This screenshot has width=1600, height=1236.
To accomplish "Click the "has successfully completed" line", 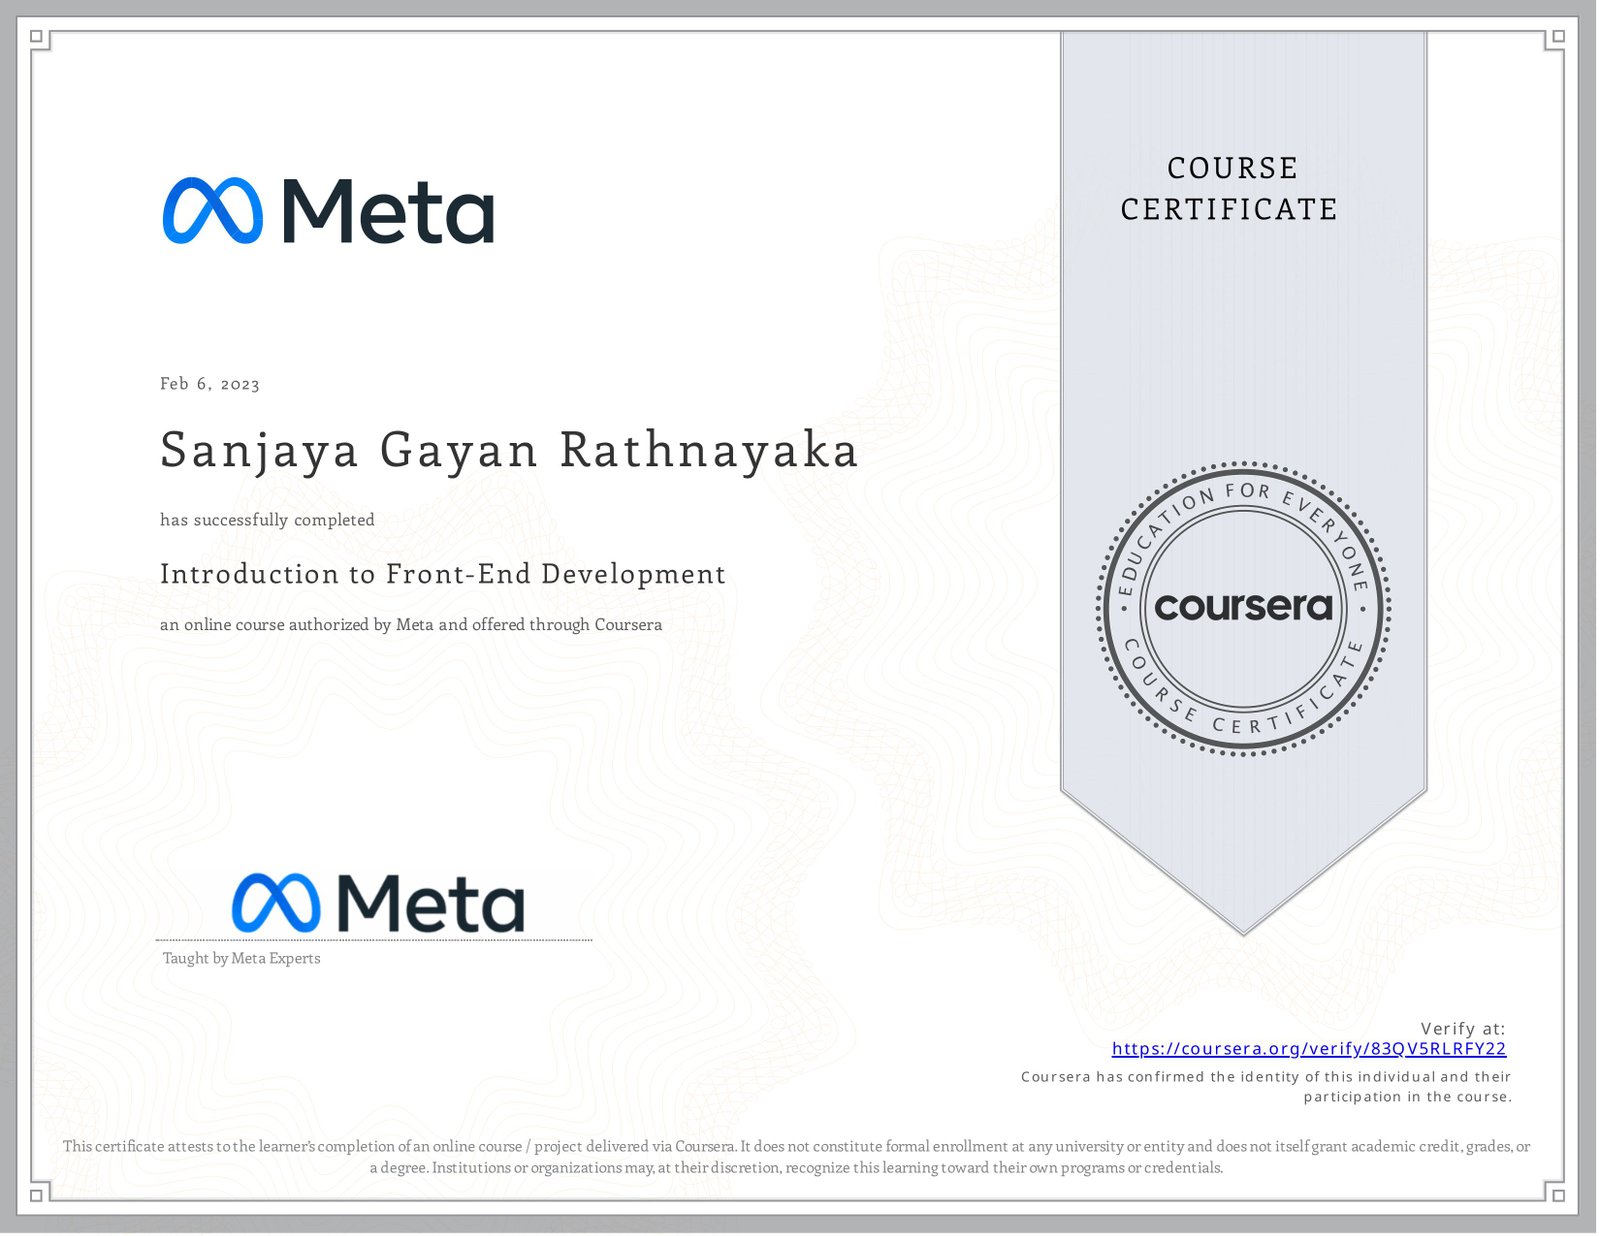I will tap(267, 520).
